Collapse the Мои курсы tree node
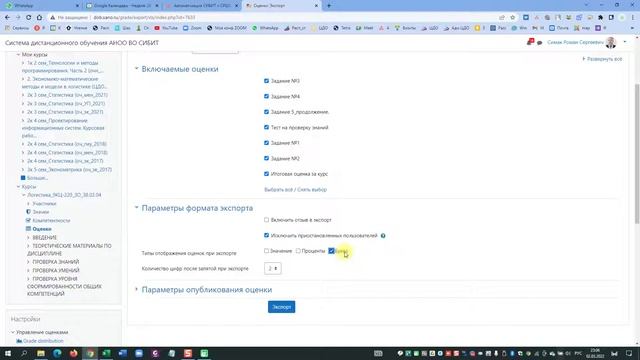This screenshot has width=640, height=360. tap(18, 54)
